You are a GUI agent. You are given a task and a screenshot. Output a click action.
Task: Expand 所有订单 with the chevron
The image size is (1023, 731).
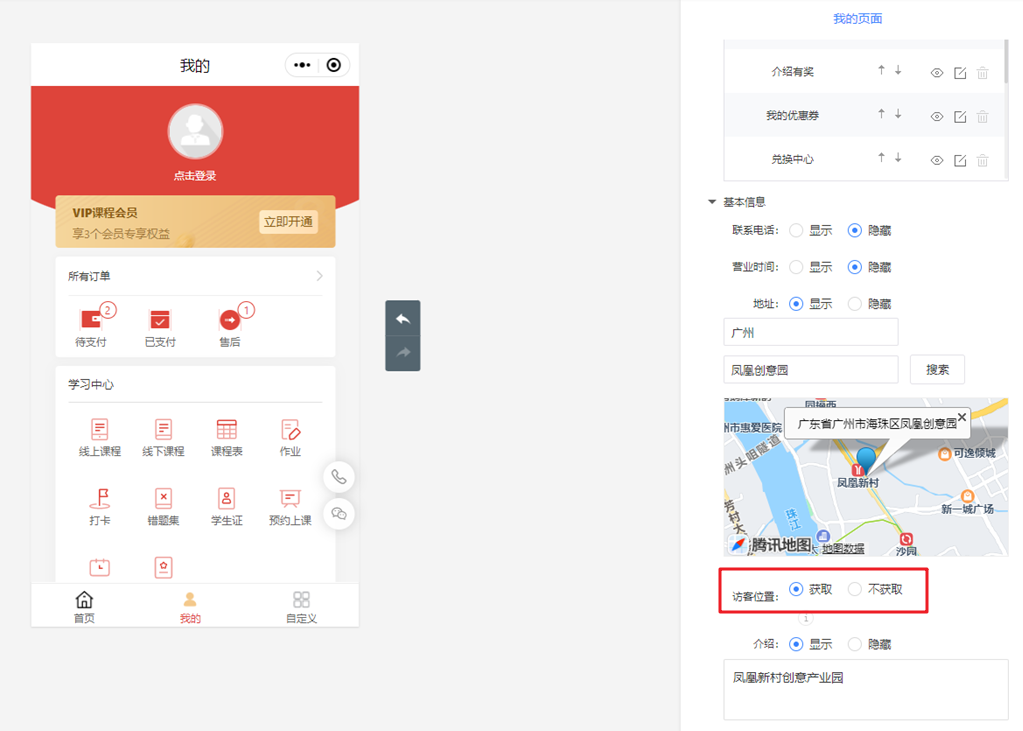[x=319, y=276]
